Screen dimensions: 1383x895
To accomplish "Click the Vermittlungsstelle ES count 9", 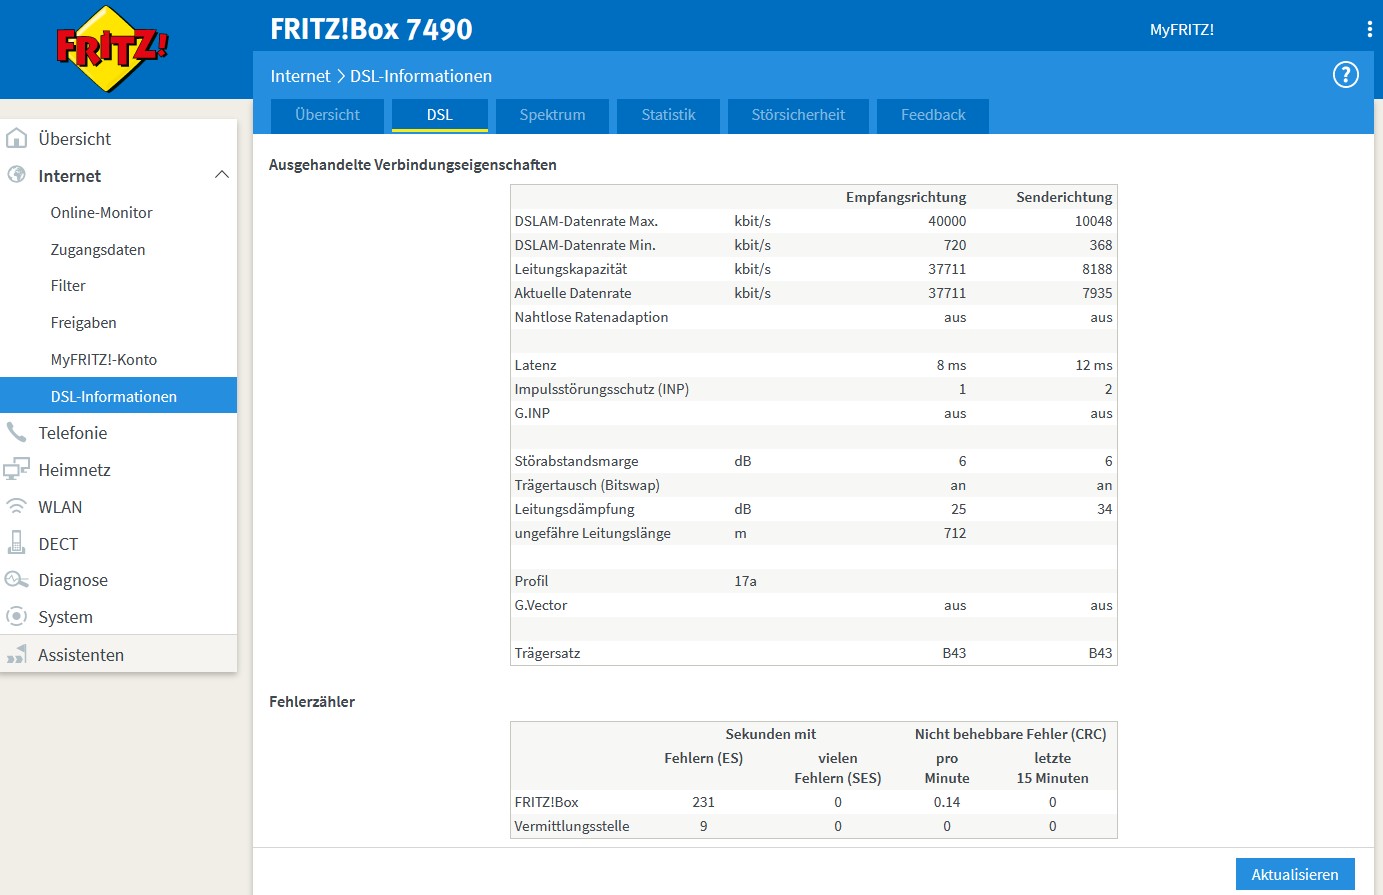I will 703,826.
